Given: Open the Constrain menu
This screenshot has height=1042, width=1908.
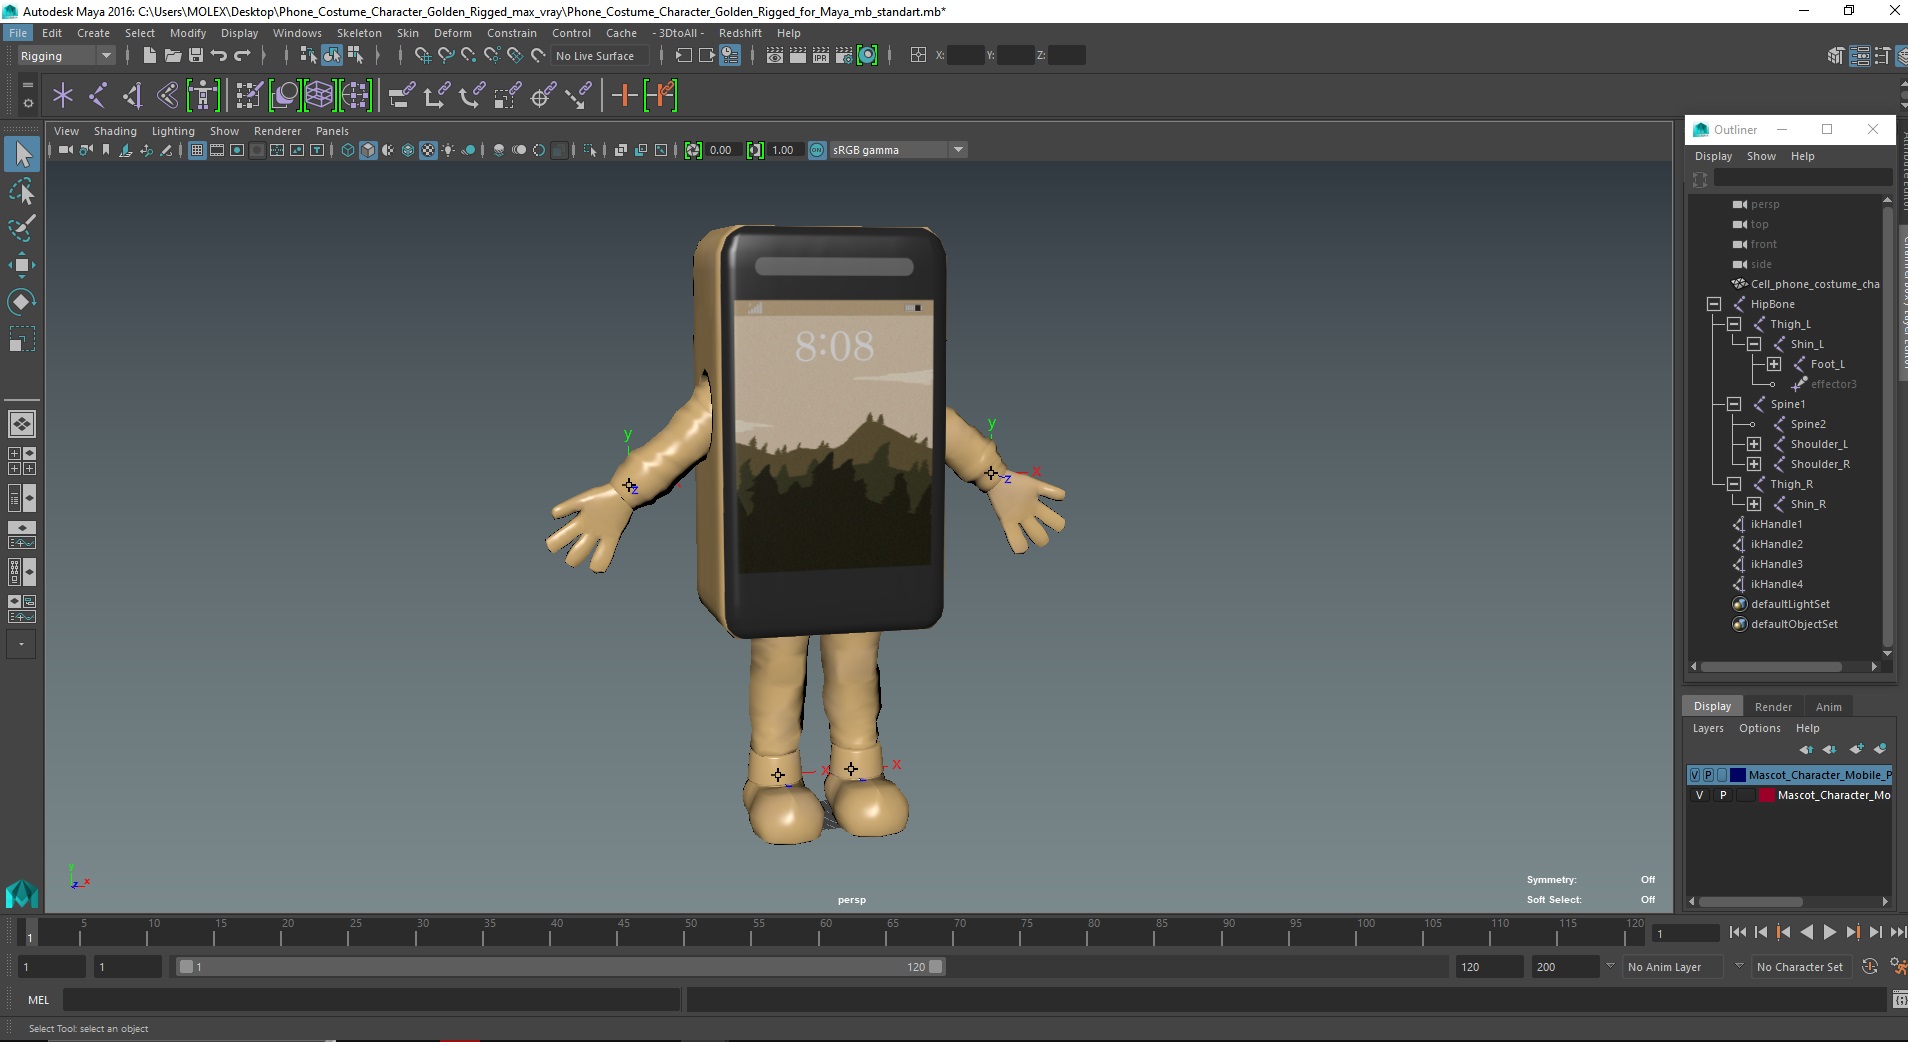Looking at the screenshot, I should click(x=512, y=33).
